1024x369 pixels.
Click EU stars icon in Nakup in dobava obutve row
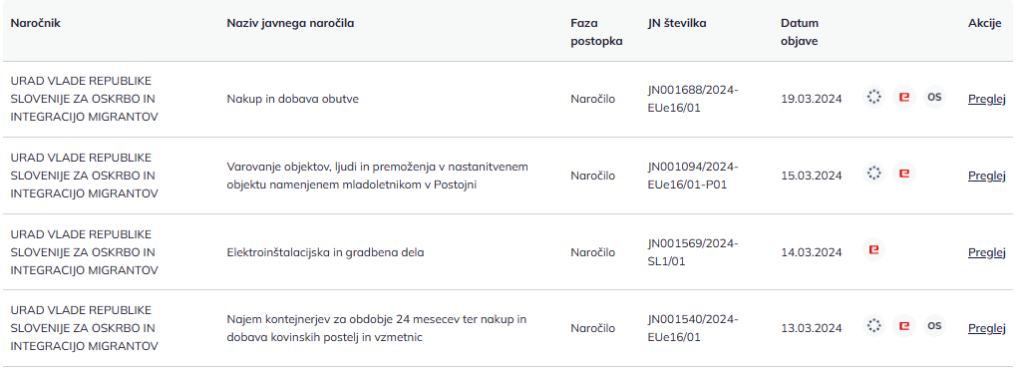(x=874, y=98)
